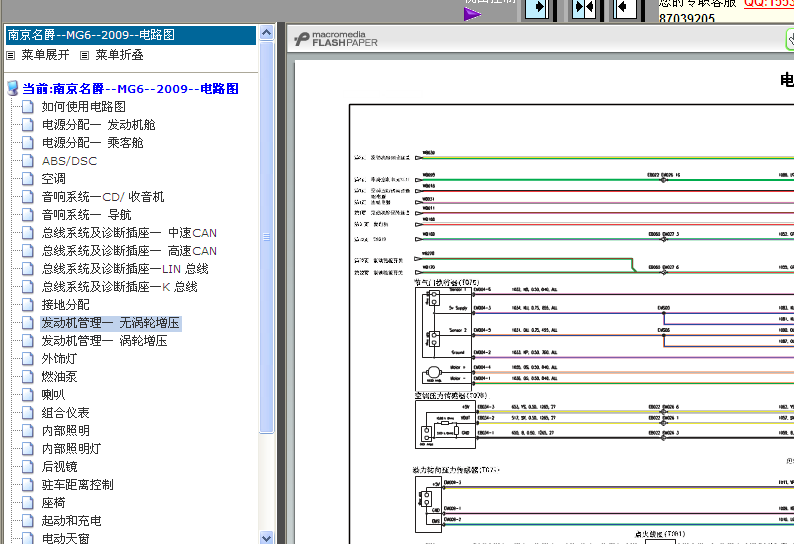
Task: Click page icon next to 如何使用电路图
Action: pyautogui.click(x=28, y=107)
